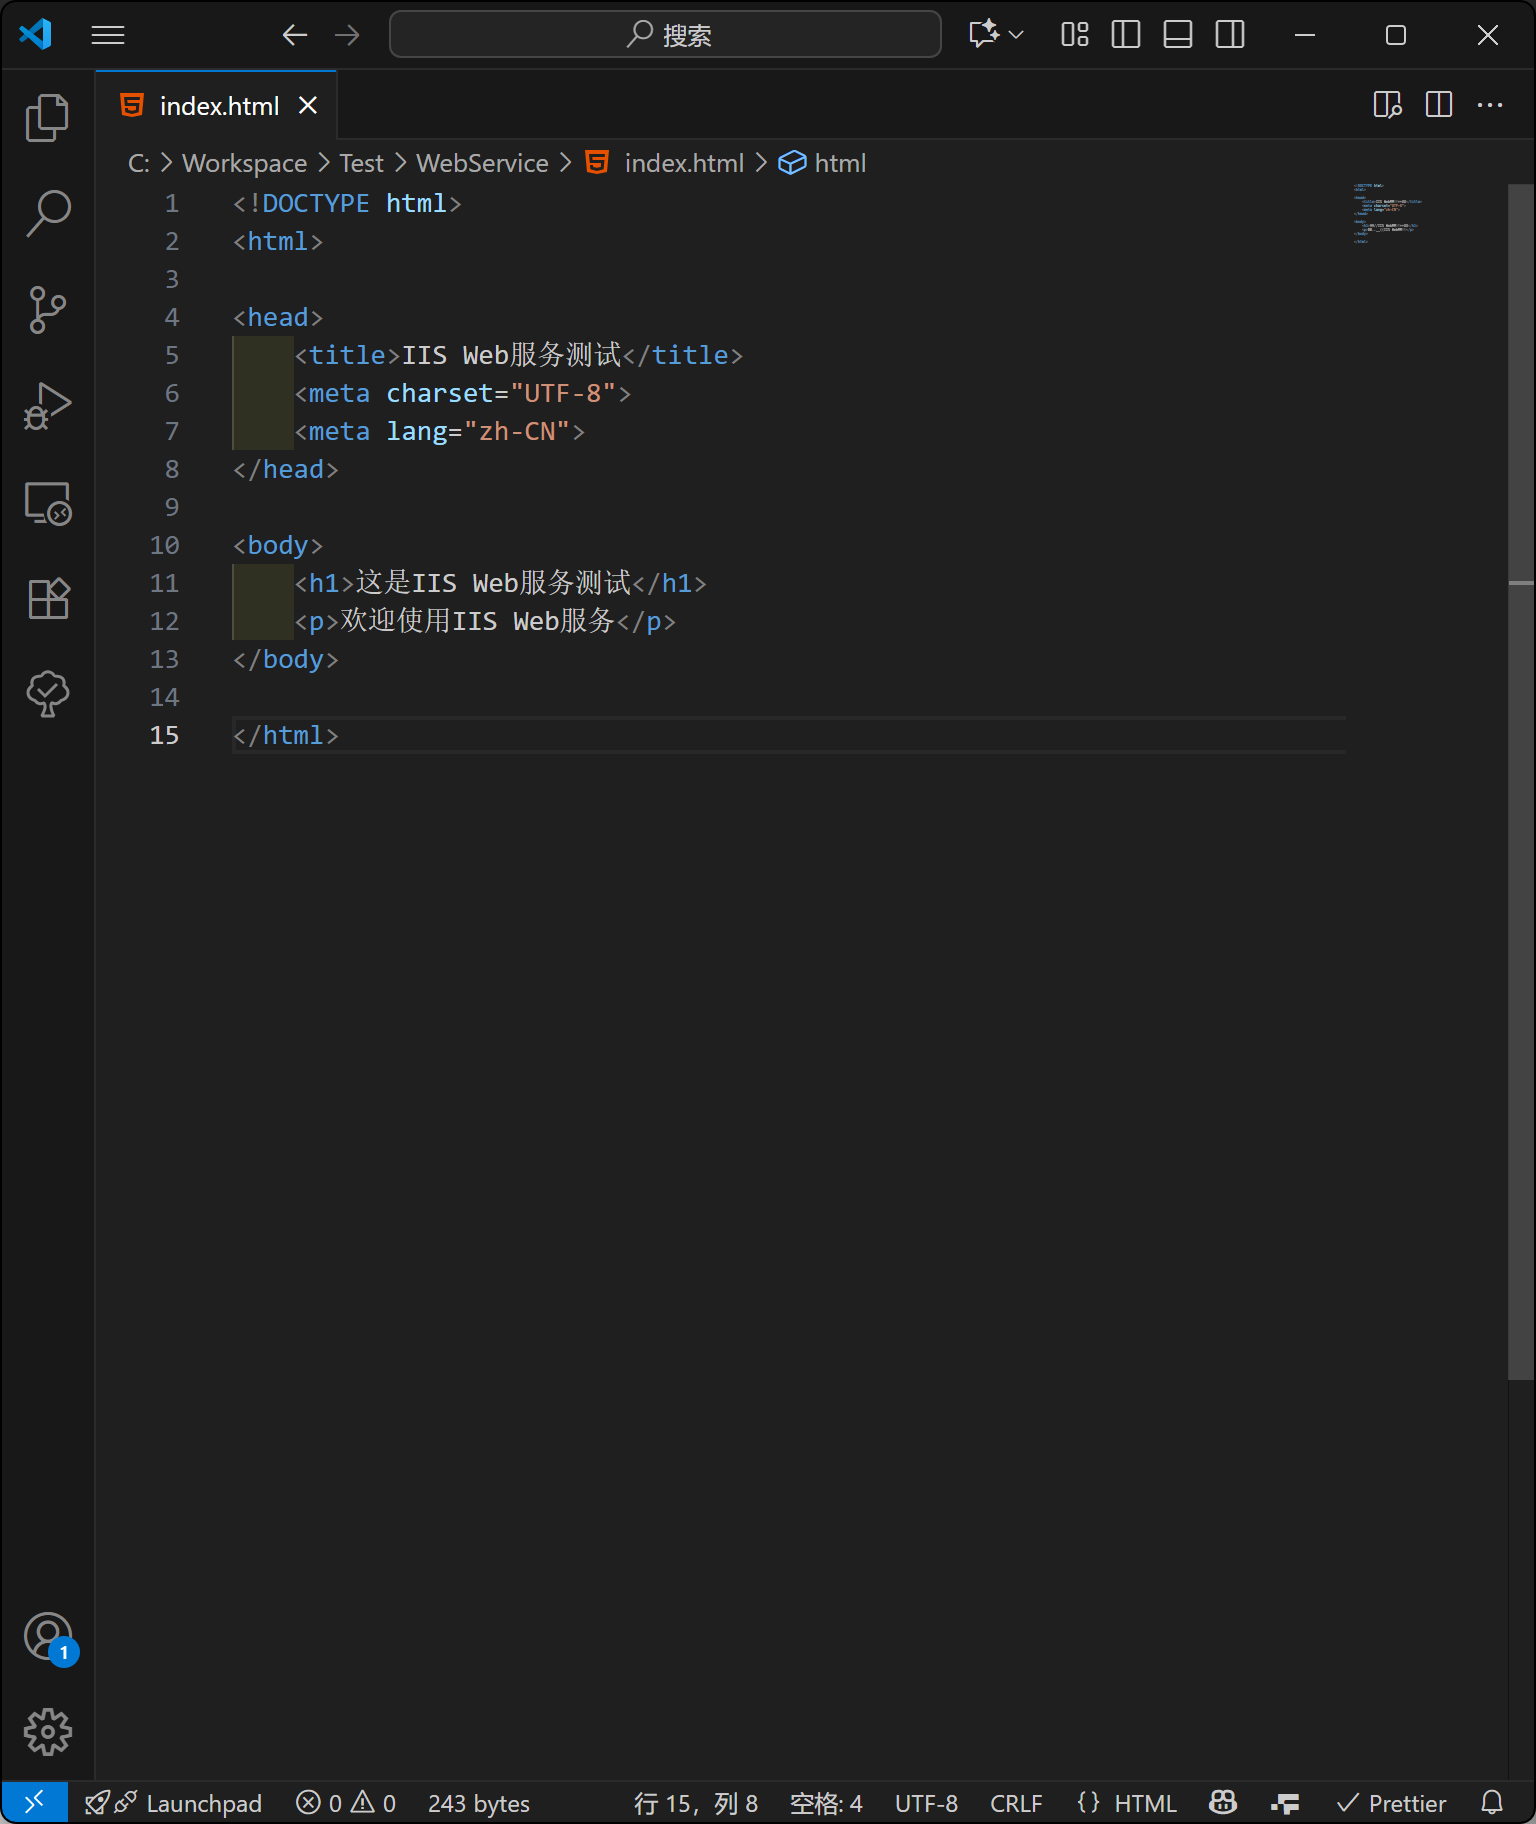Open the Manage gear menu

pos(47,1732)
